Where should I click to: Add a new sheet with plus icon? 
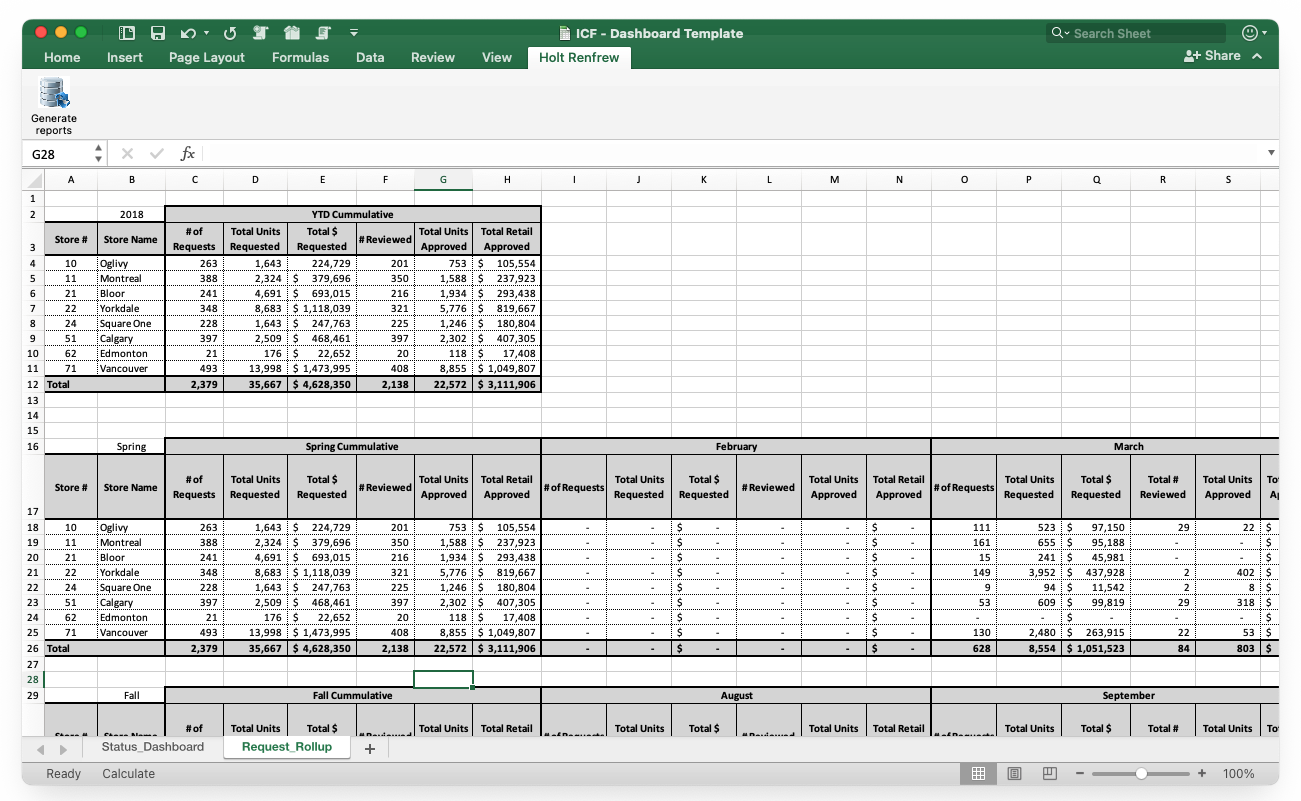coord(369,749)
